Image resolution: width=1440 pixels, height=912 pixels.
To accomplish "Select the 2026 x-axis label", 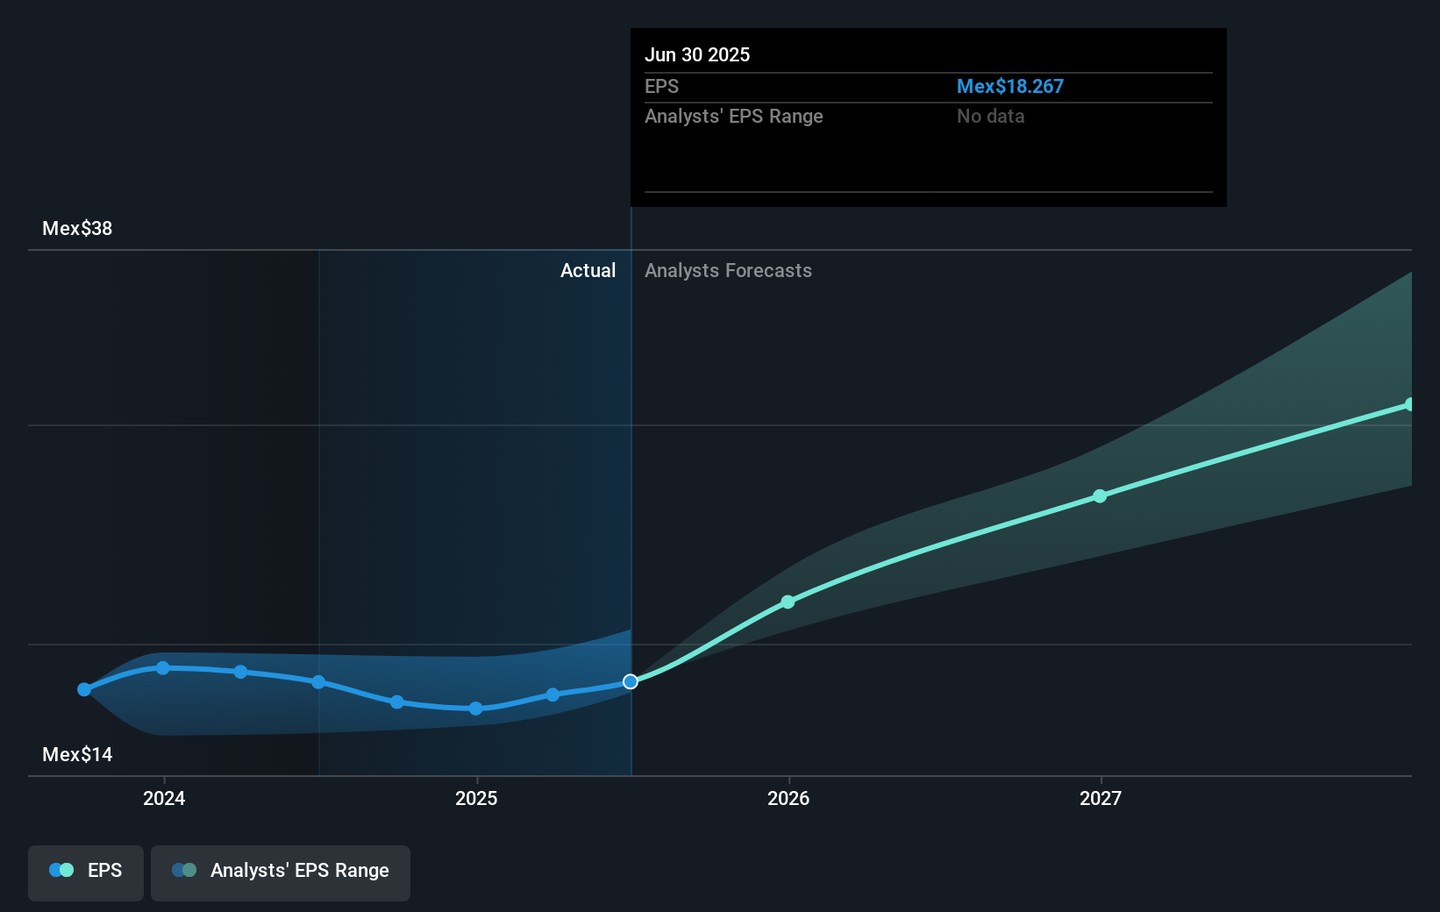I will [788, 798].
